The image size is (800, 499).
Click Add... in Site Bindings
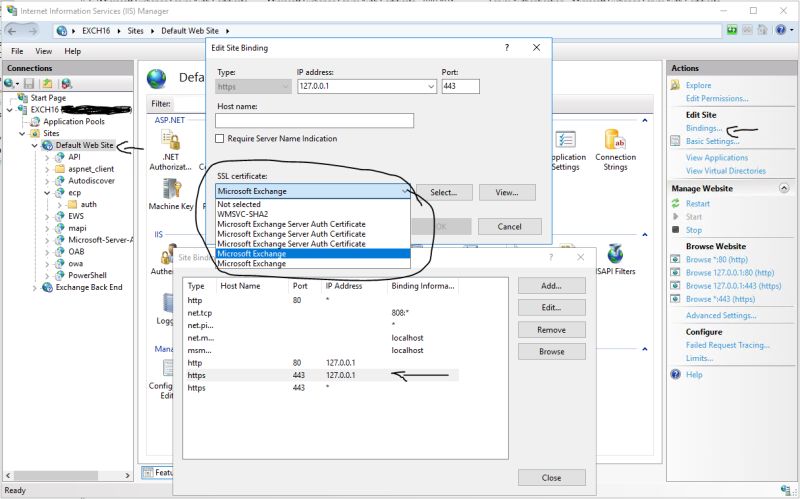point(552,286)
